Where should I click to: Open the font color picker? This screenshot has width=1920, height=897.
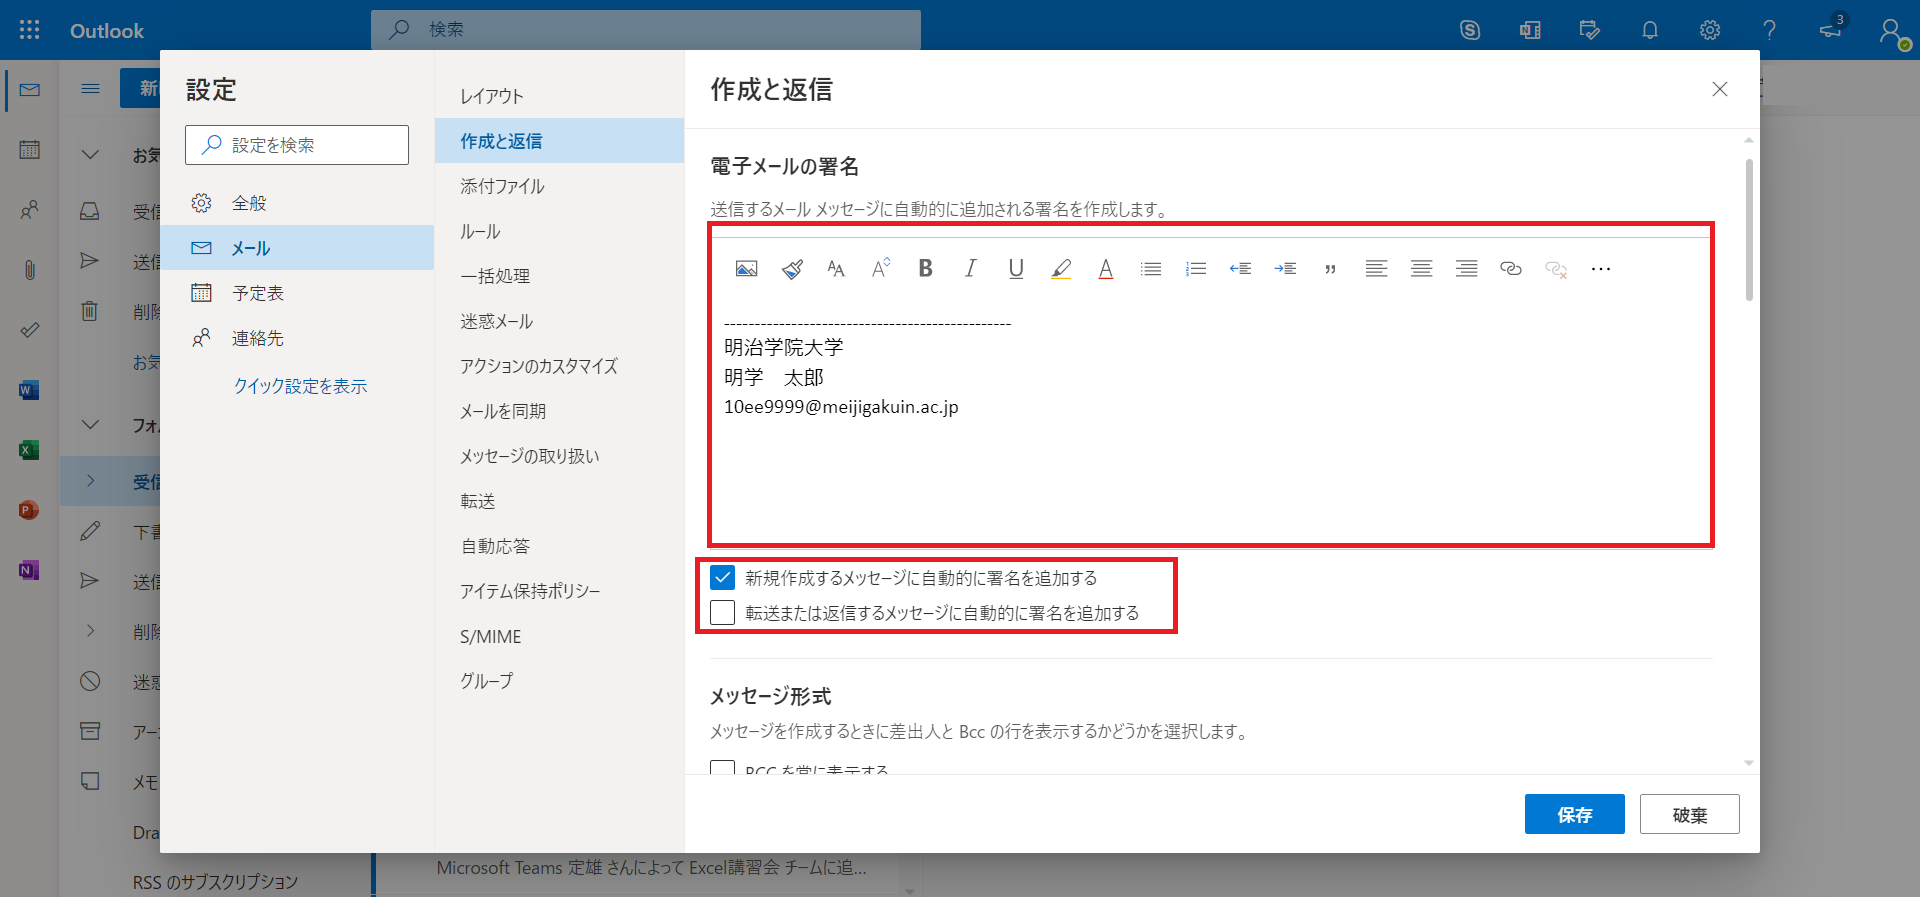(1105, 269)
